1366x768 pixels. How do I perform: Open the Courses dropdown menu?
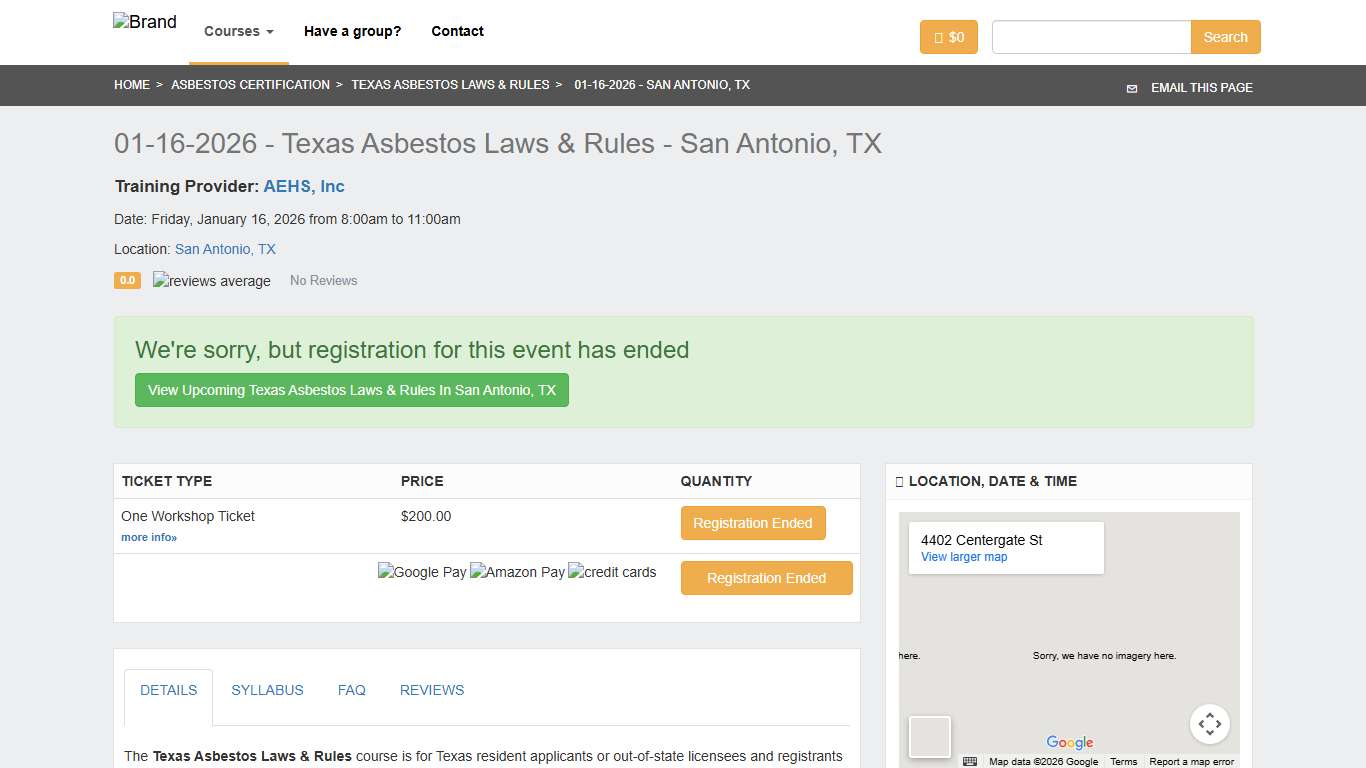(x=237, y=31)
